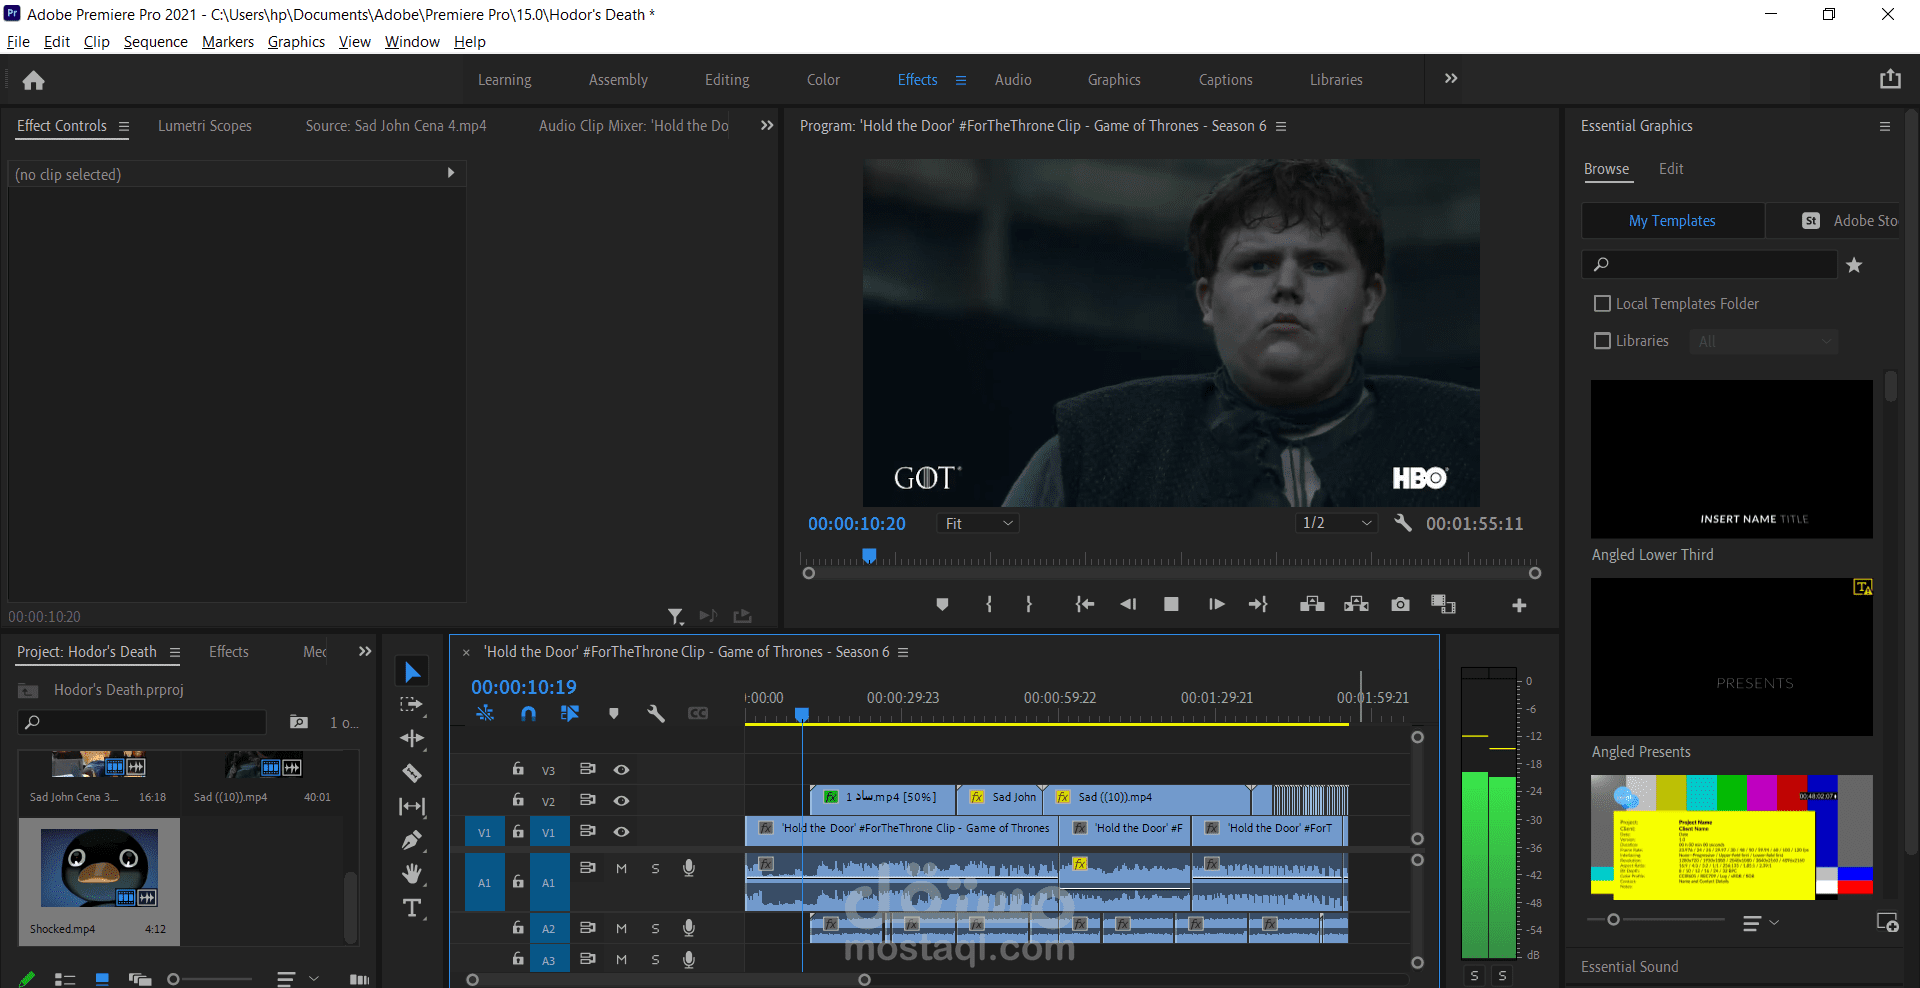This screenshot has height=988, width=1920.
Task: Check the Libraries checkbox
Action: 1602,341
